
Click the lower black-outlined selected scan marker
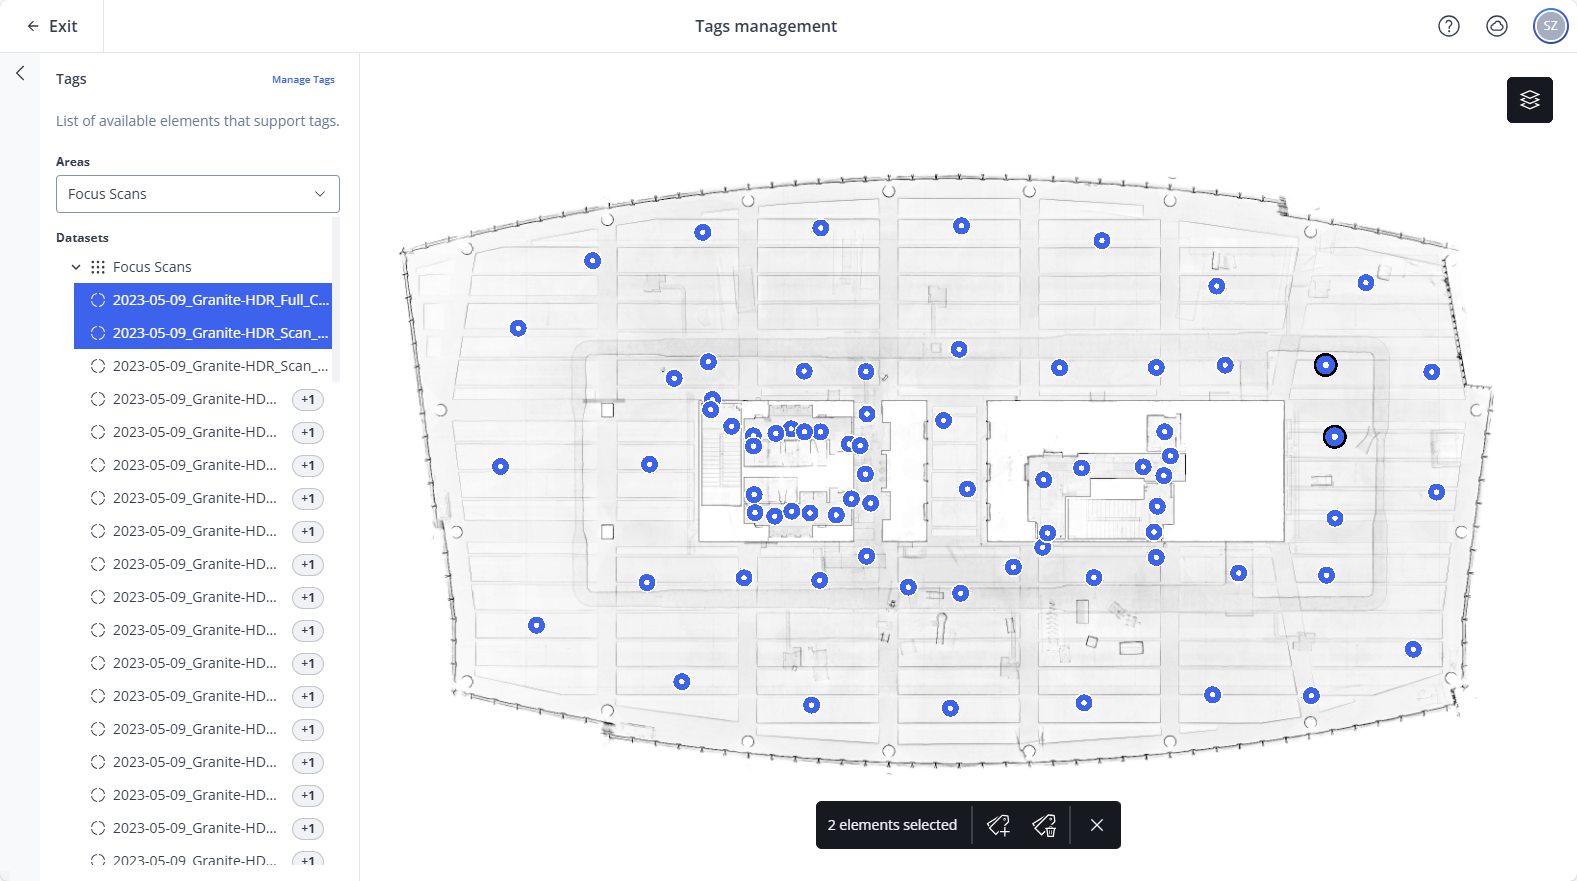[x=1334, y=437]
